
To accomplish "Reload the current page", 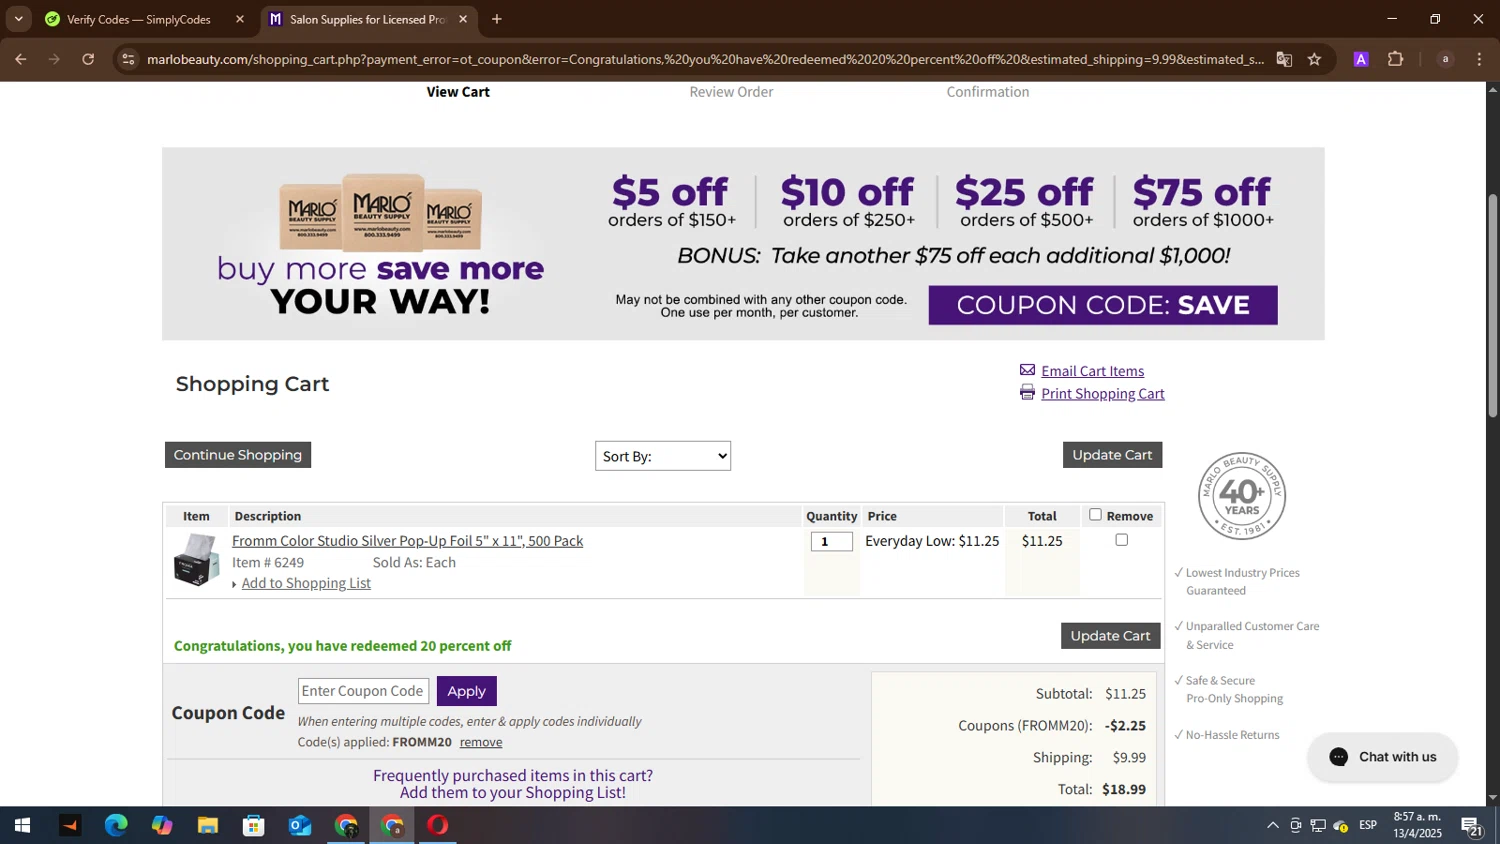I will tap(88, 59).
